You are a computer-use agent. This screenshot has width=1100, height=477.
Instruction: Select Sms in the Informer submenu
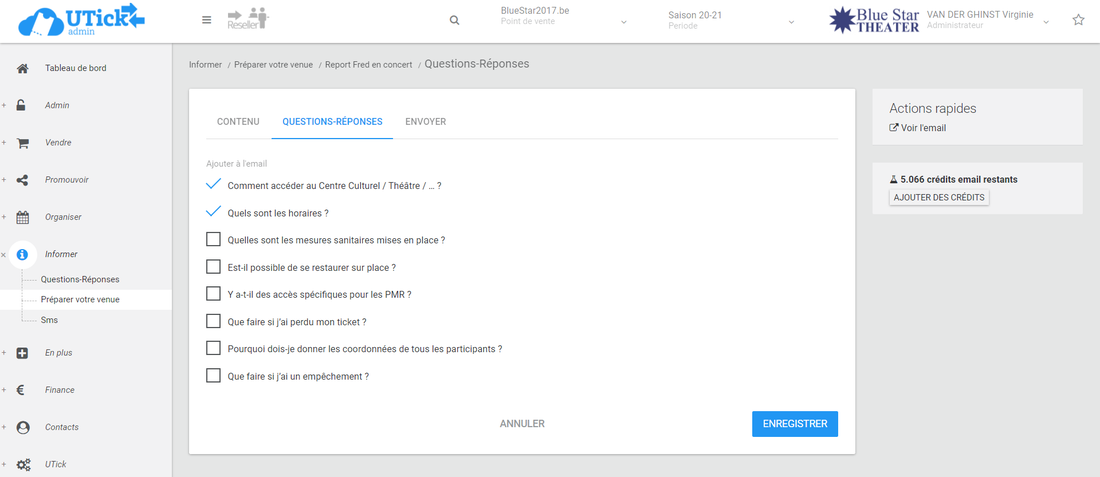click(x=49, y=320)
